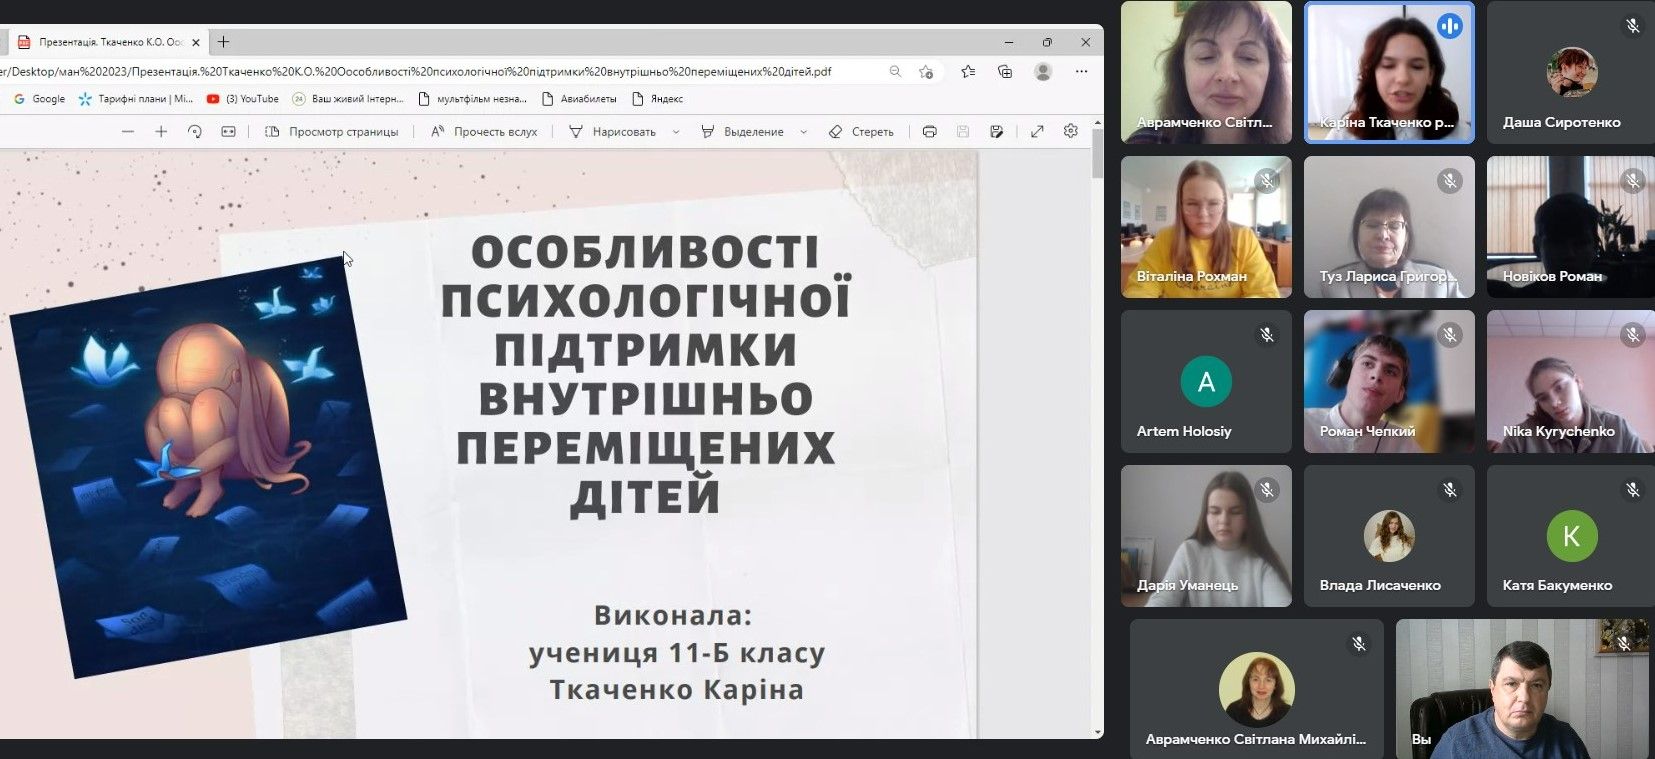Select your own Вы video tile
Viewport: 1655px width, 759px height.
point(1520,688)
